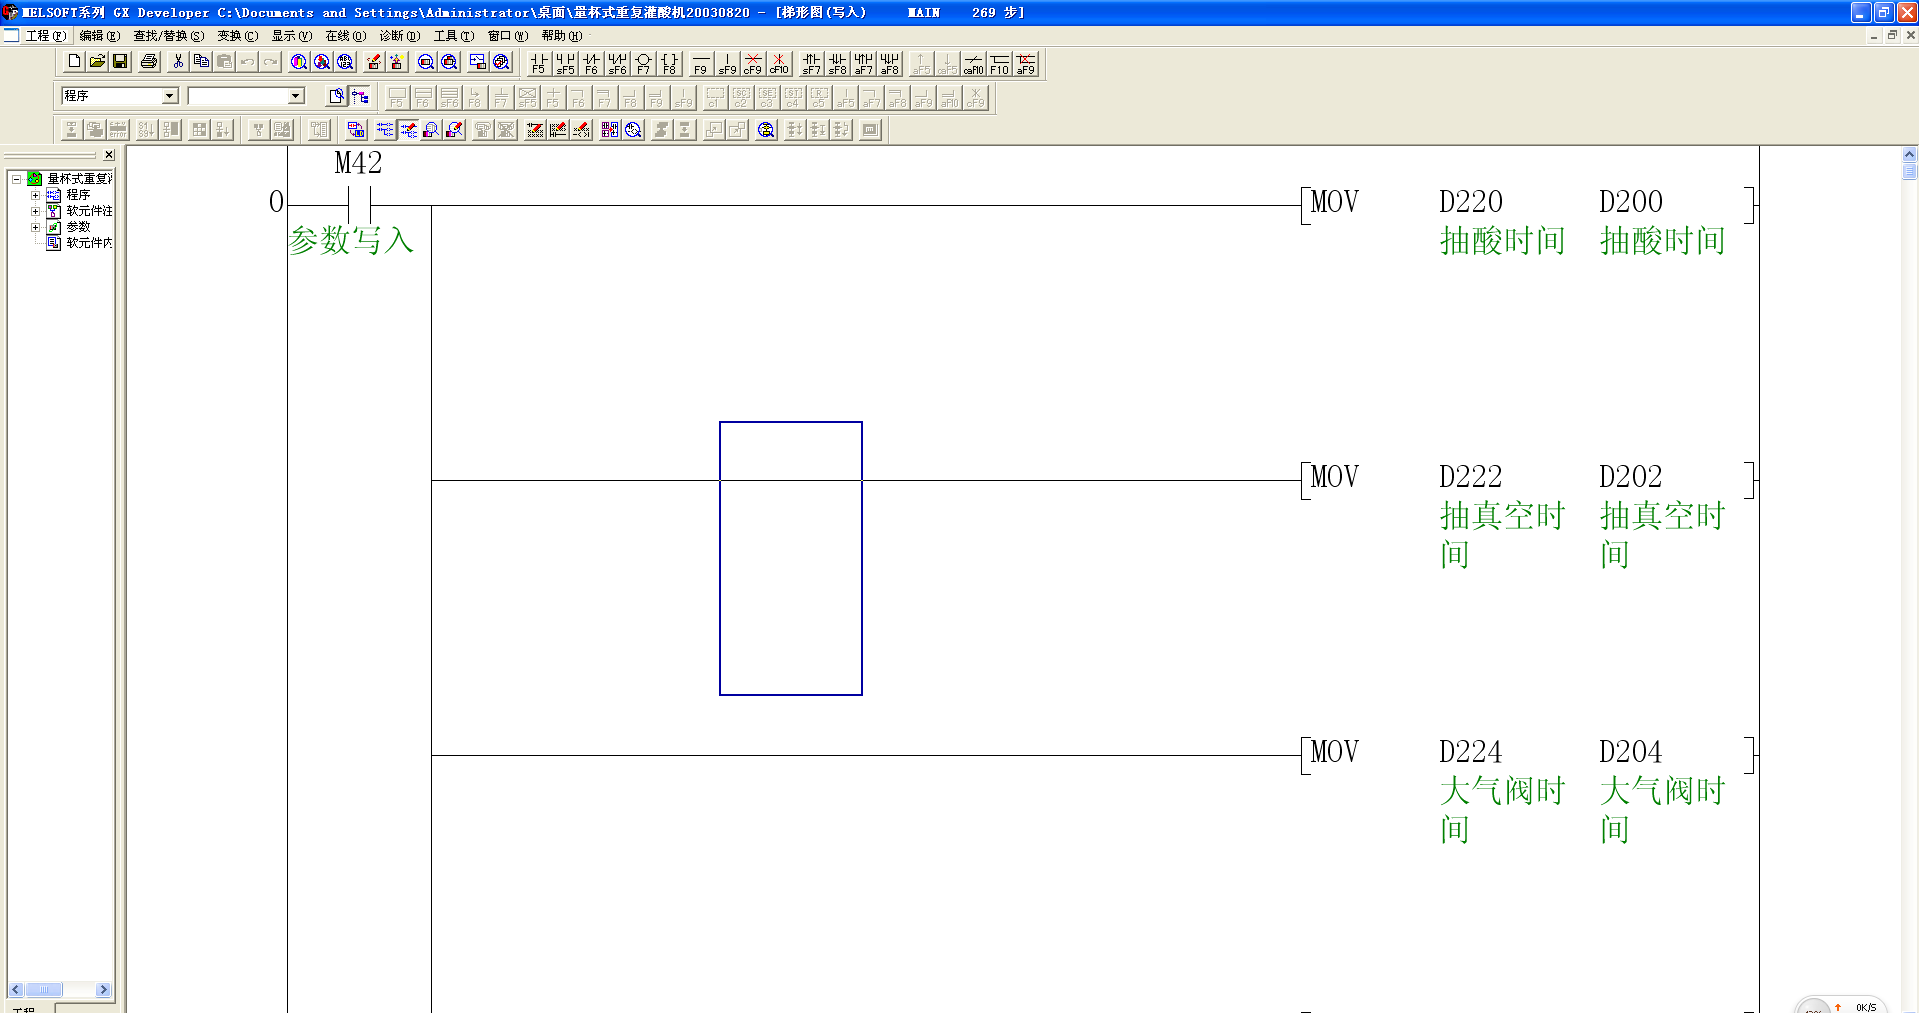Open the 程序 dropdown list

[169, 96]
